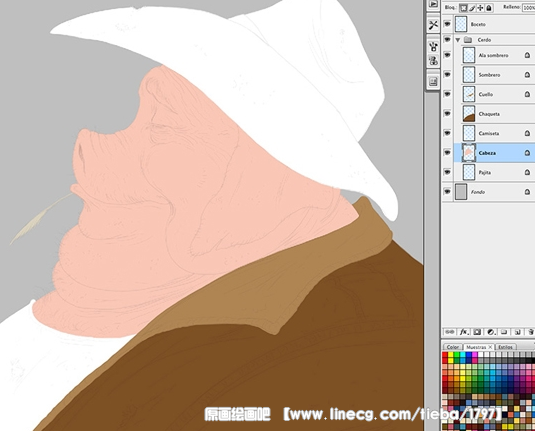The width and height of the screenshot is (535, 431).
Task: Toggle visibility of Fondo layer
Action: point(447,192)
